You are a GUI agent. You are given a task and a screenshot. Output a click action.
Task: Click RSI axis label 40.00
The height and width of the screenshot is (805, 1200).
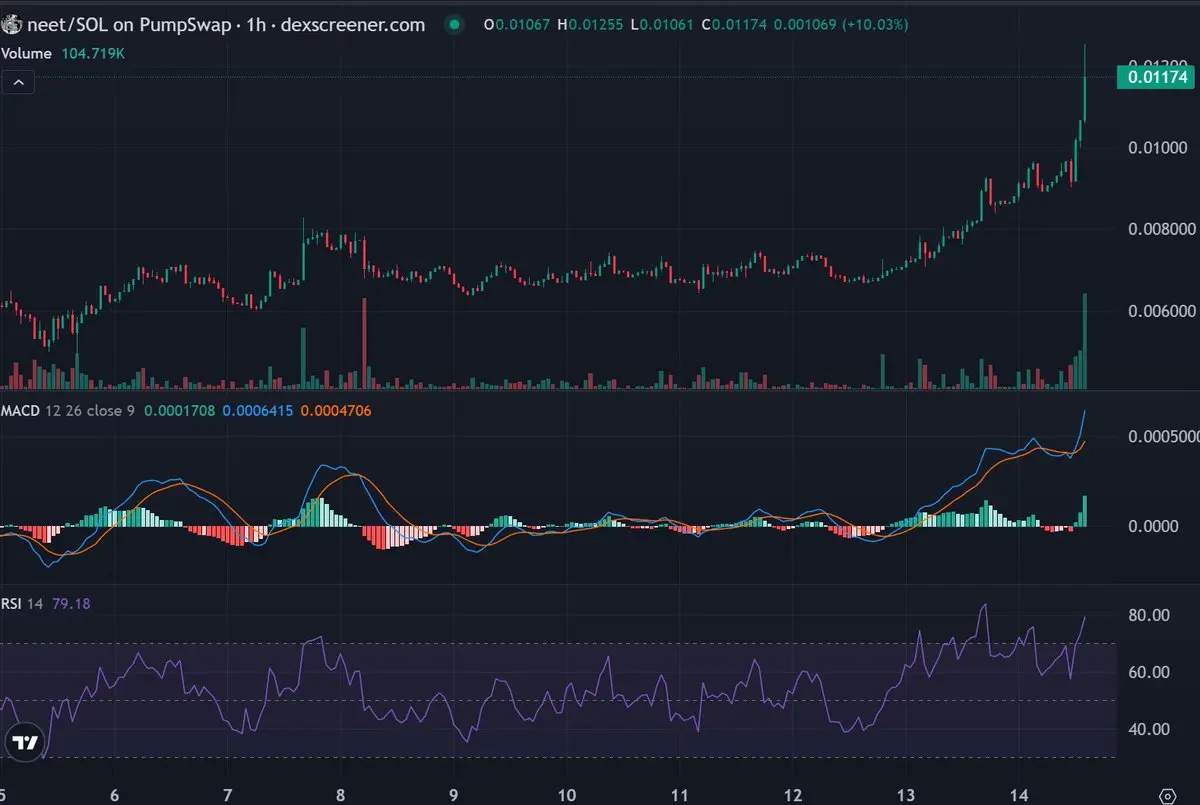[1148, 729]
